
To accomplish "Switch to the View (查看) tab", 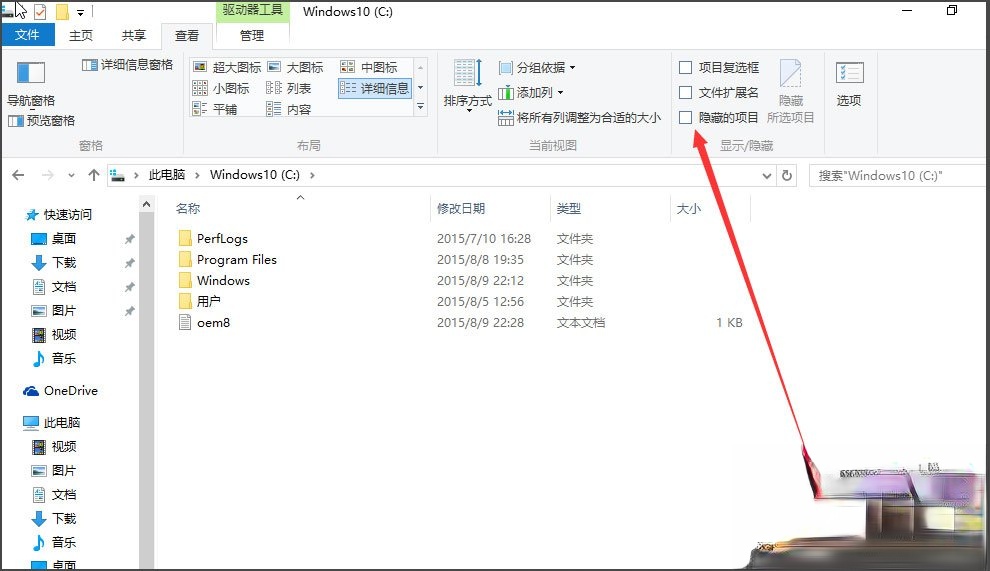I will (187, 36).
